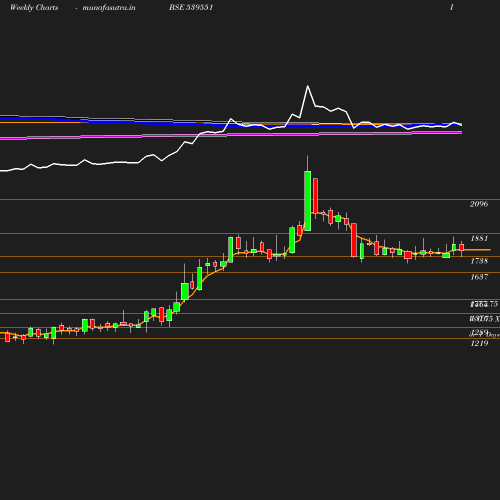The width and height of the screenshot is (500, 500).
Task: Click the "BSE 539551" symbol label
Action: (x=191, y=7)
